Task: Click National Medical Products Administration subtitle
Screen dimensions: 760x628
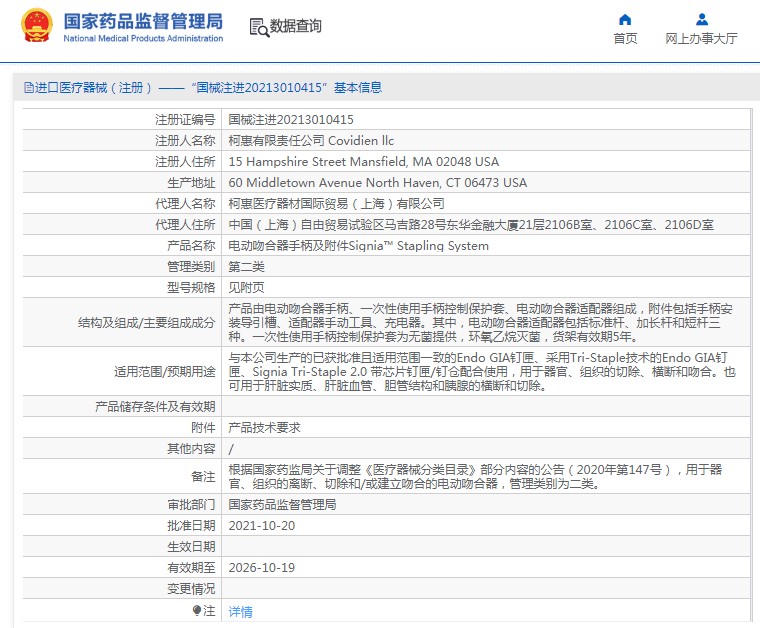Action: pyautogui.click(x=143, y=38)
